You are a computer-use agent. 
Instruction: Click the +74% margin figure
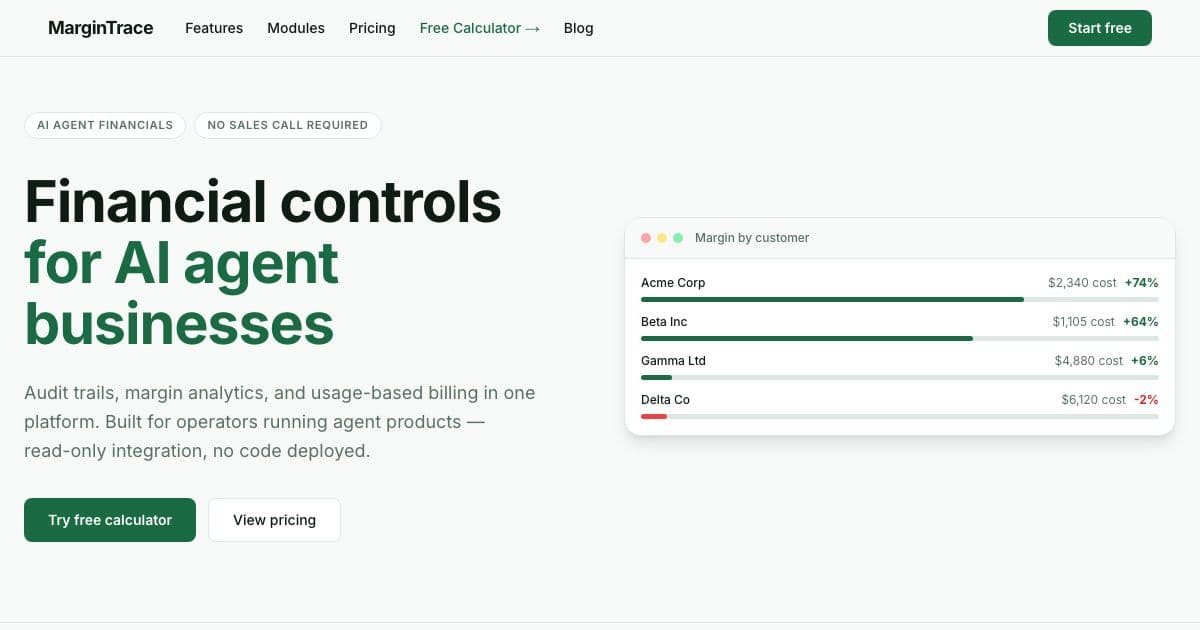1142,283
